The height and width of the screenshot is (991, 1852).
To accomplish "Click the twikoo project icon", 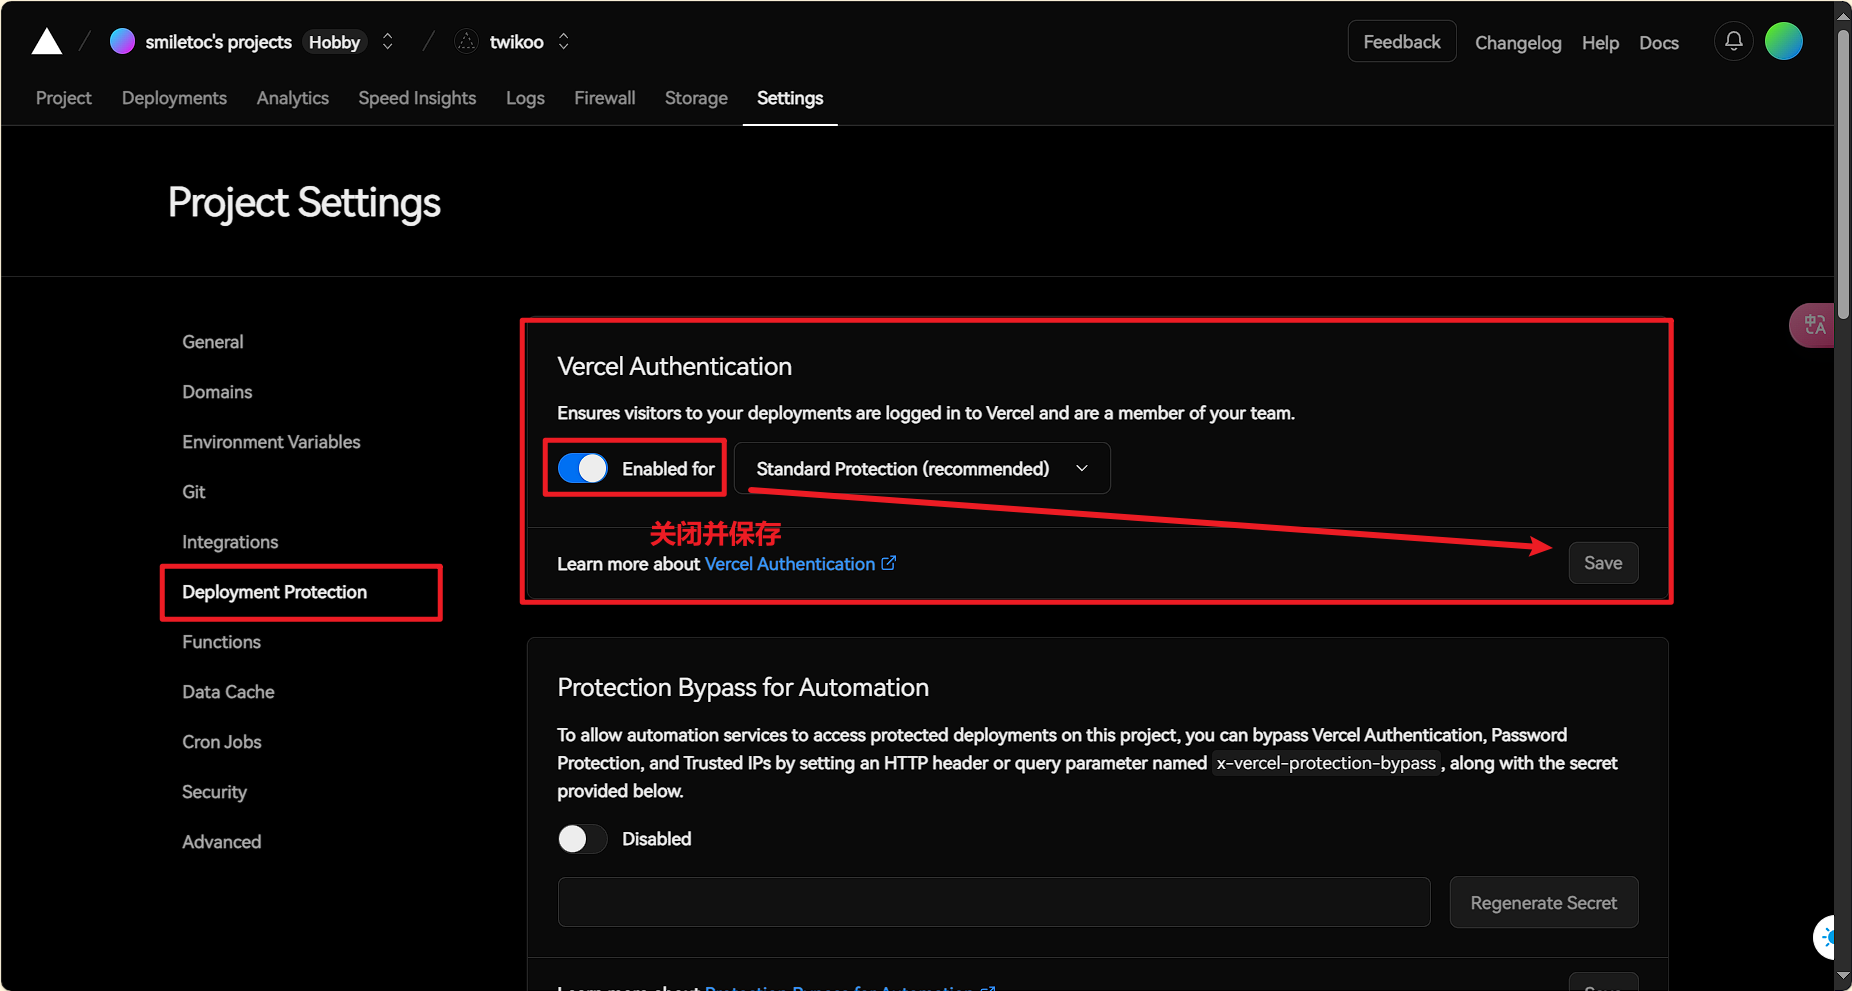I will pos(466,41).
